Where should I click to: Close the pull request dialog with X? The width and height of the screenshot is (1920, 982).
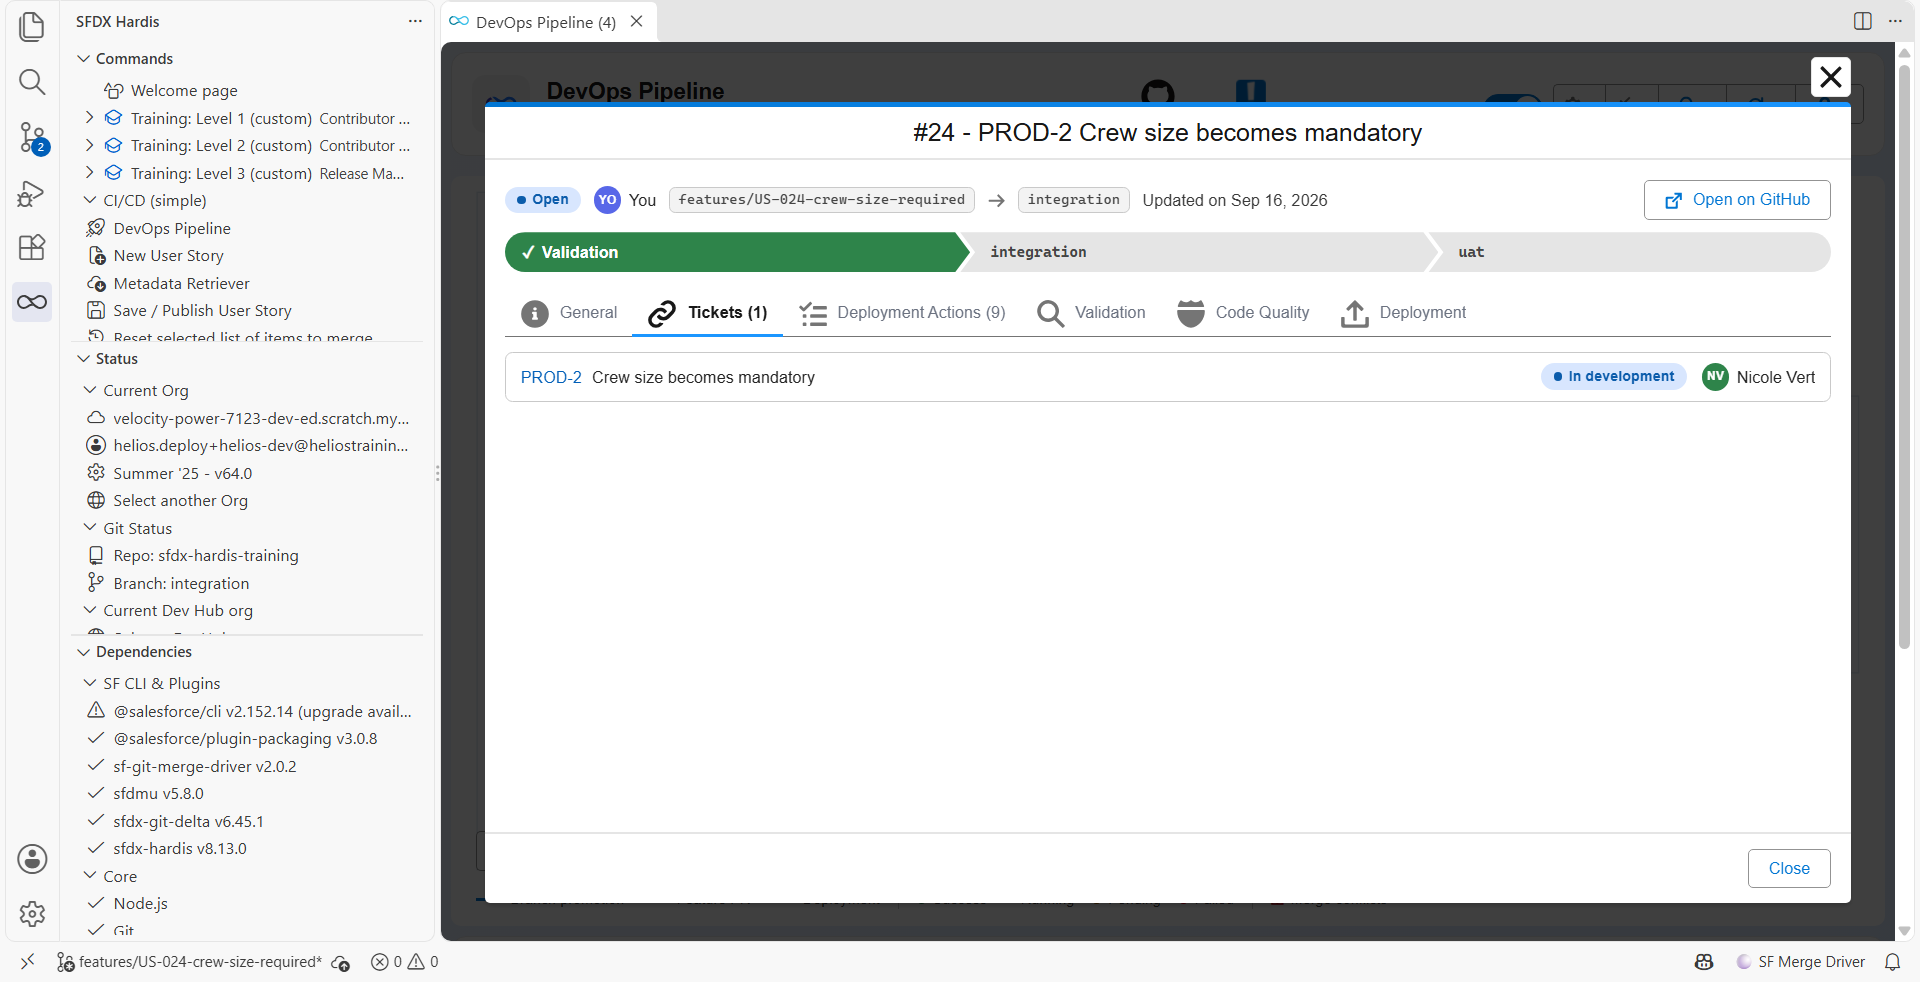(x=1830, y=77)
